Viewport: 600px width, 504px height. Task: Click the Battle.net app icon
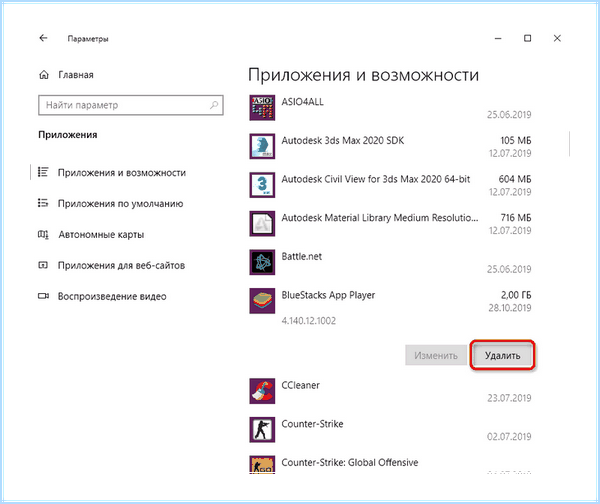click(x=262, y=262)
